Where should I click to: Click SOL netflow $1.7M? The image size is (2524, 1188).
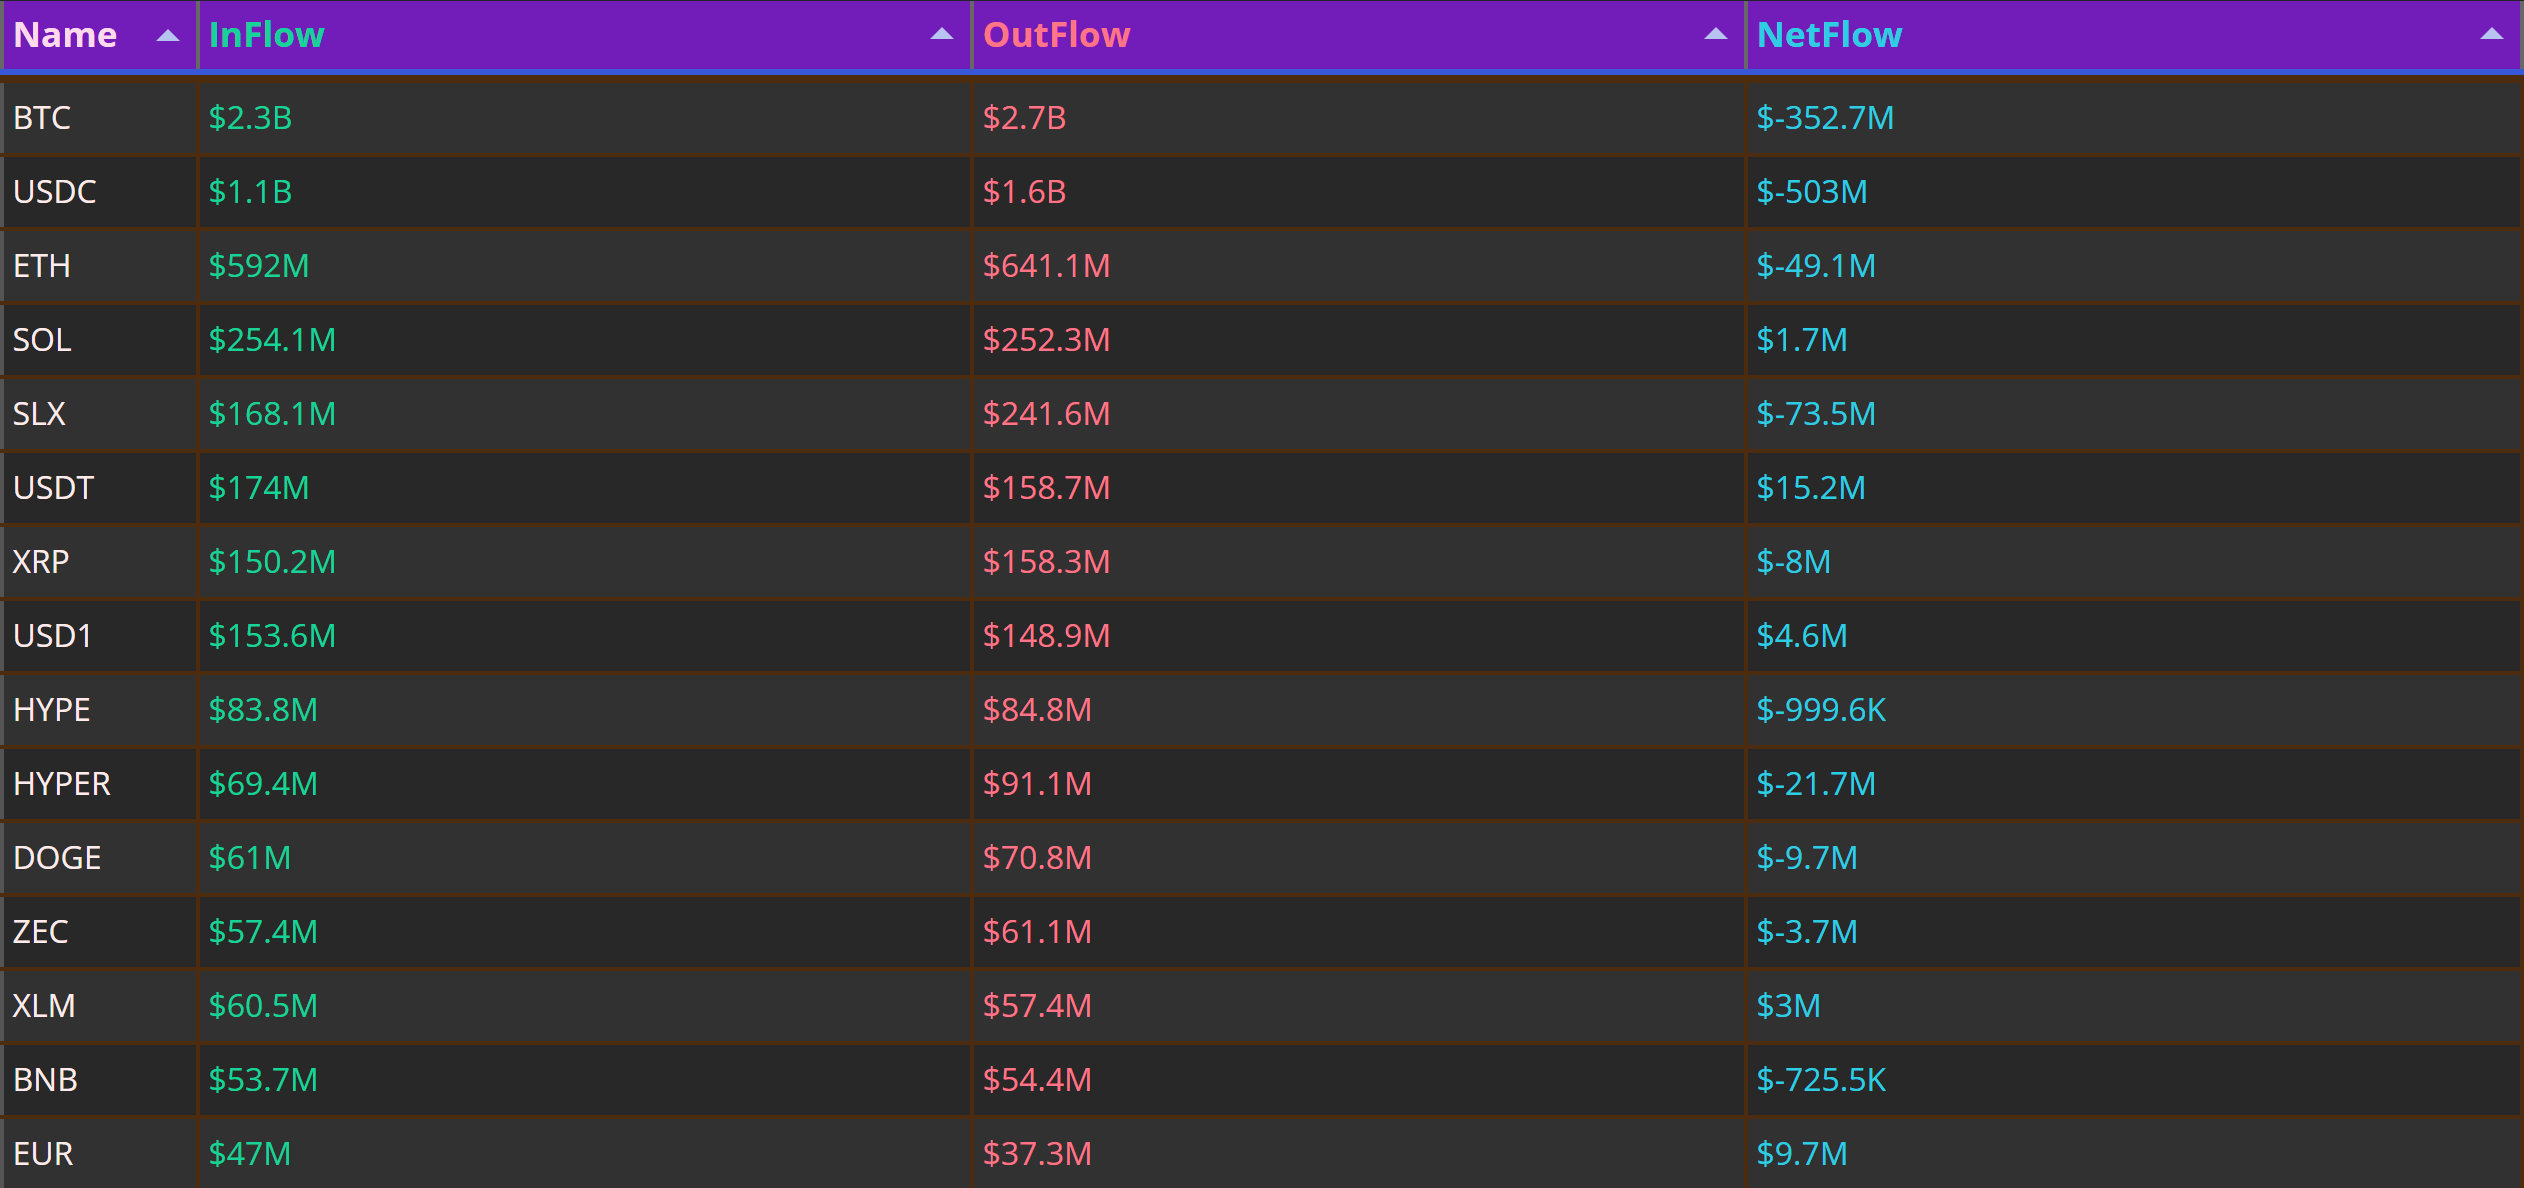(1802, 340)
